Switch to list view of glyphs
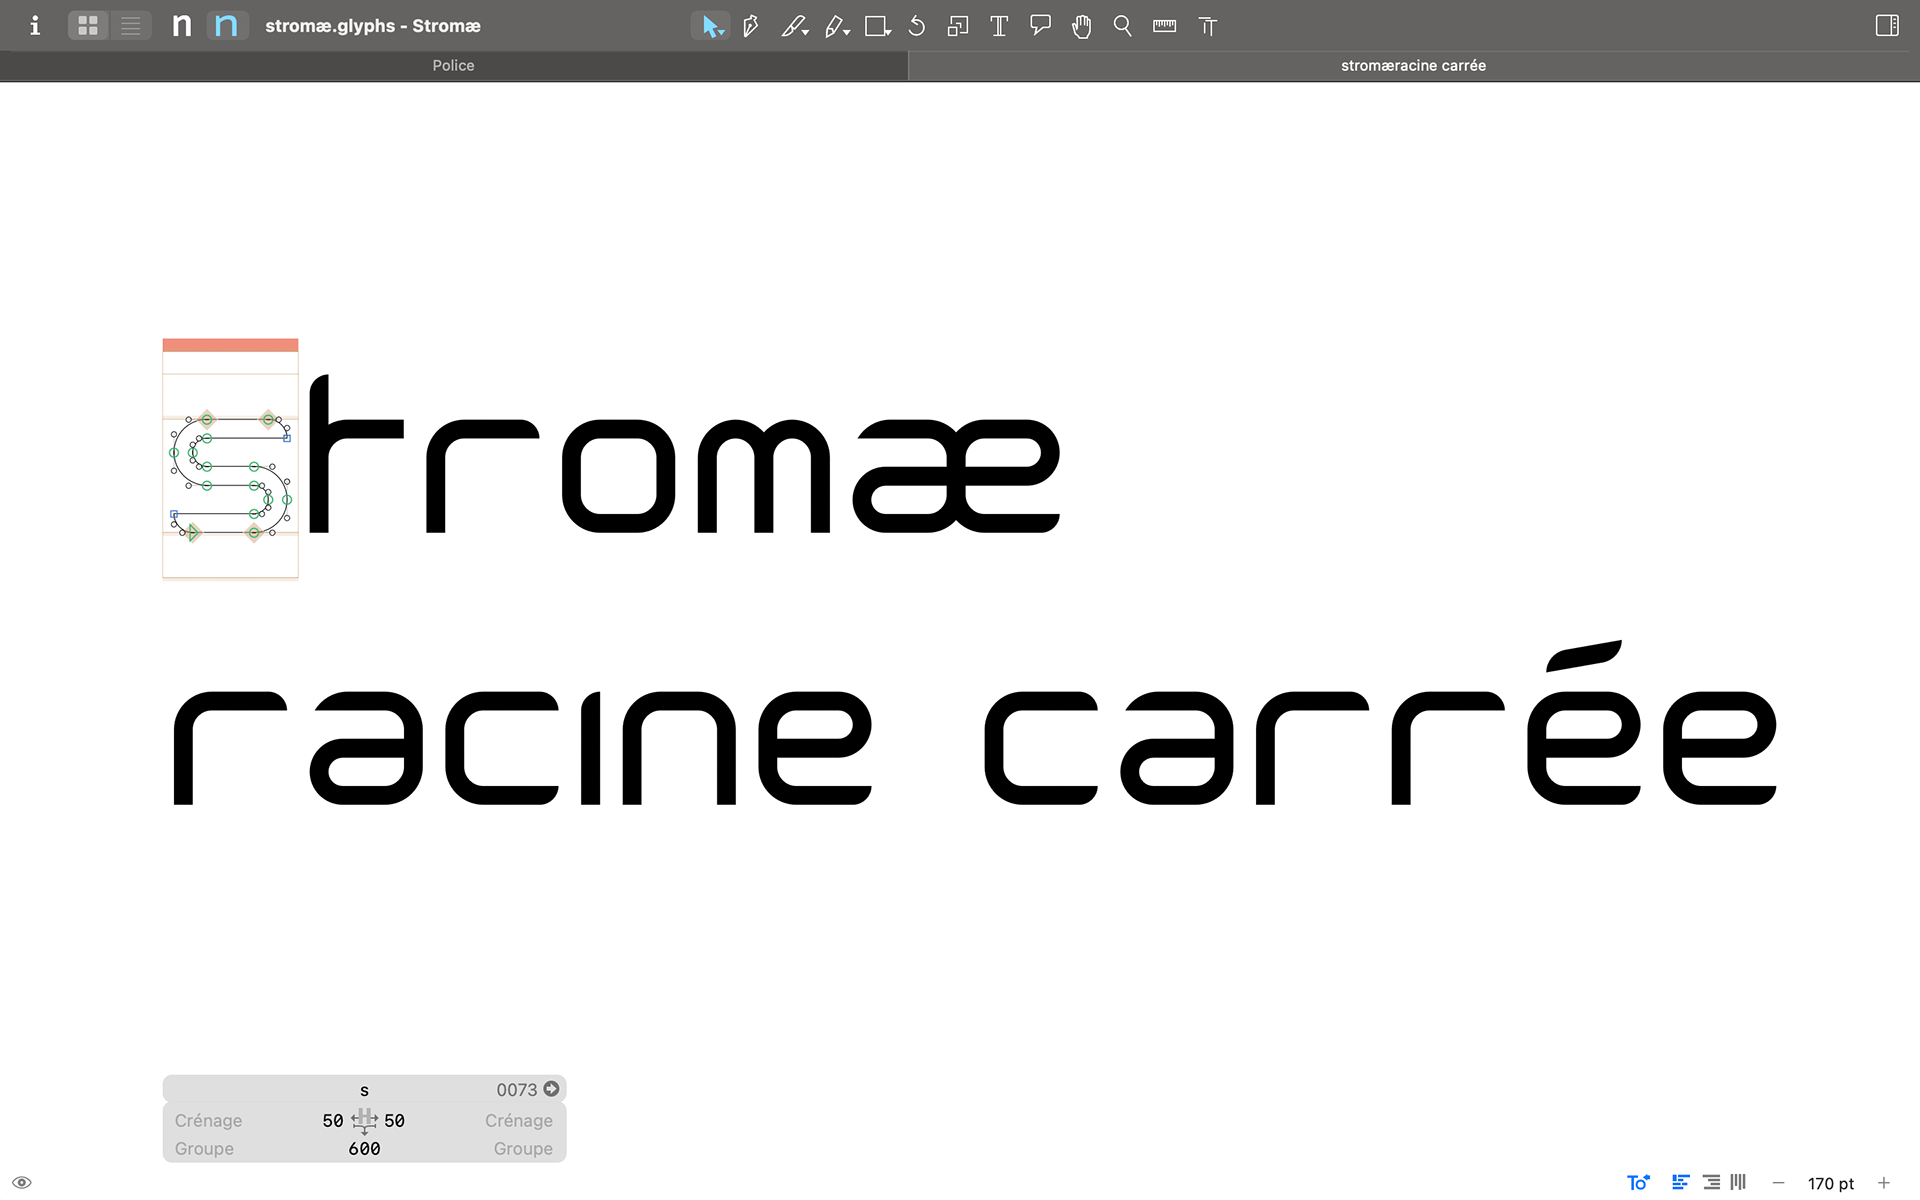Screen dimensions: 1920x1200 pyautogui.click(x=131, y=26)
